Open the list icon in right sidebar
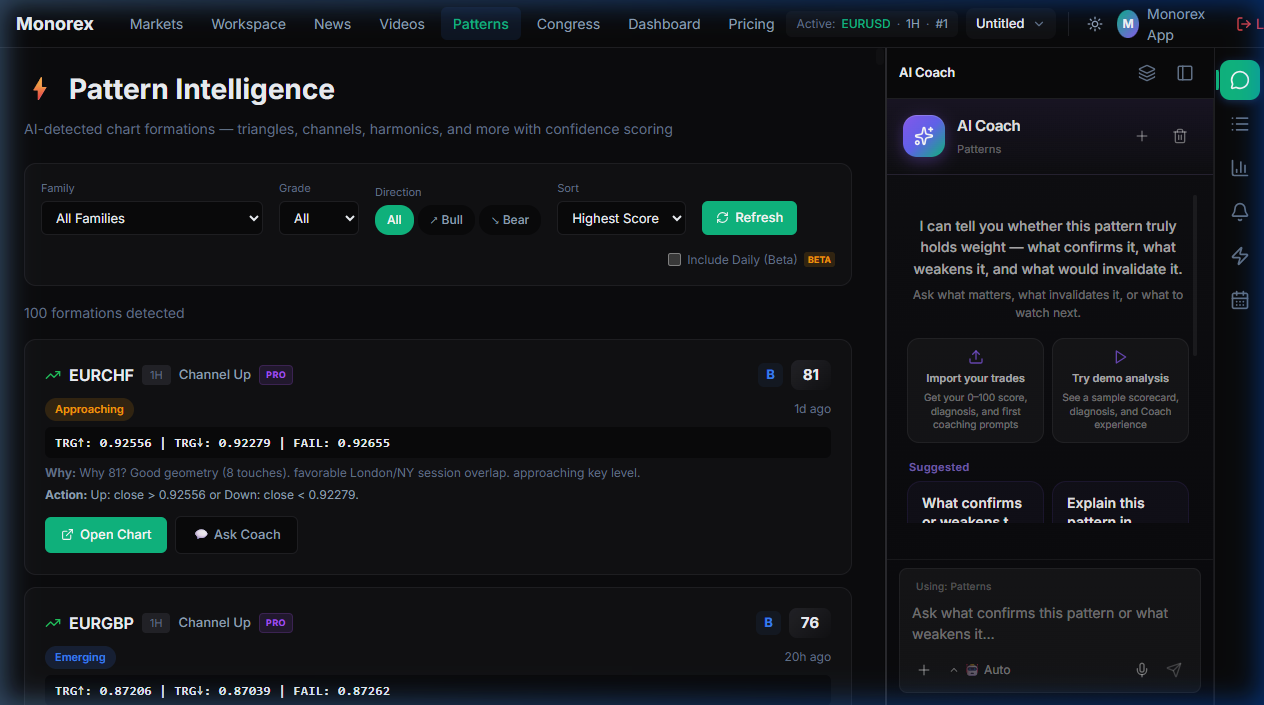This screenshot has width=1264, height=705. (x=1239, y=124)
